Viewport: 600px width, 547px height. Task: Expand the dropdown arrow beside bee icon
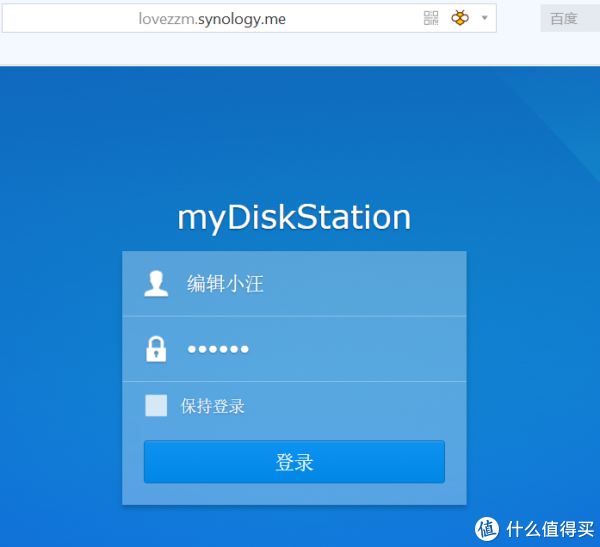484,18
